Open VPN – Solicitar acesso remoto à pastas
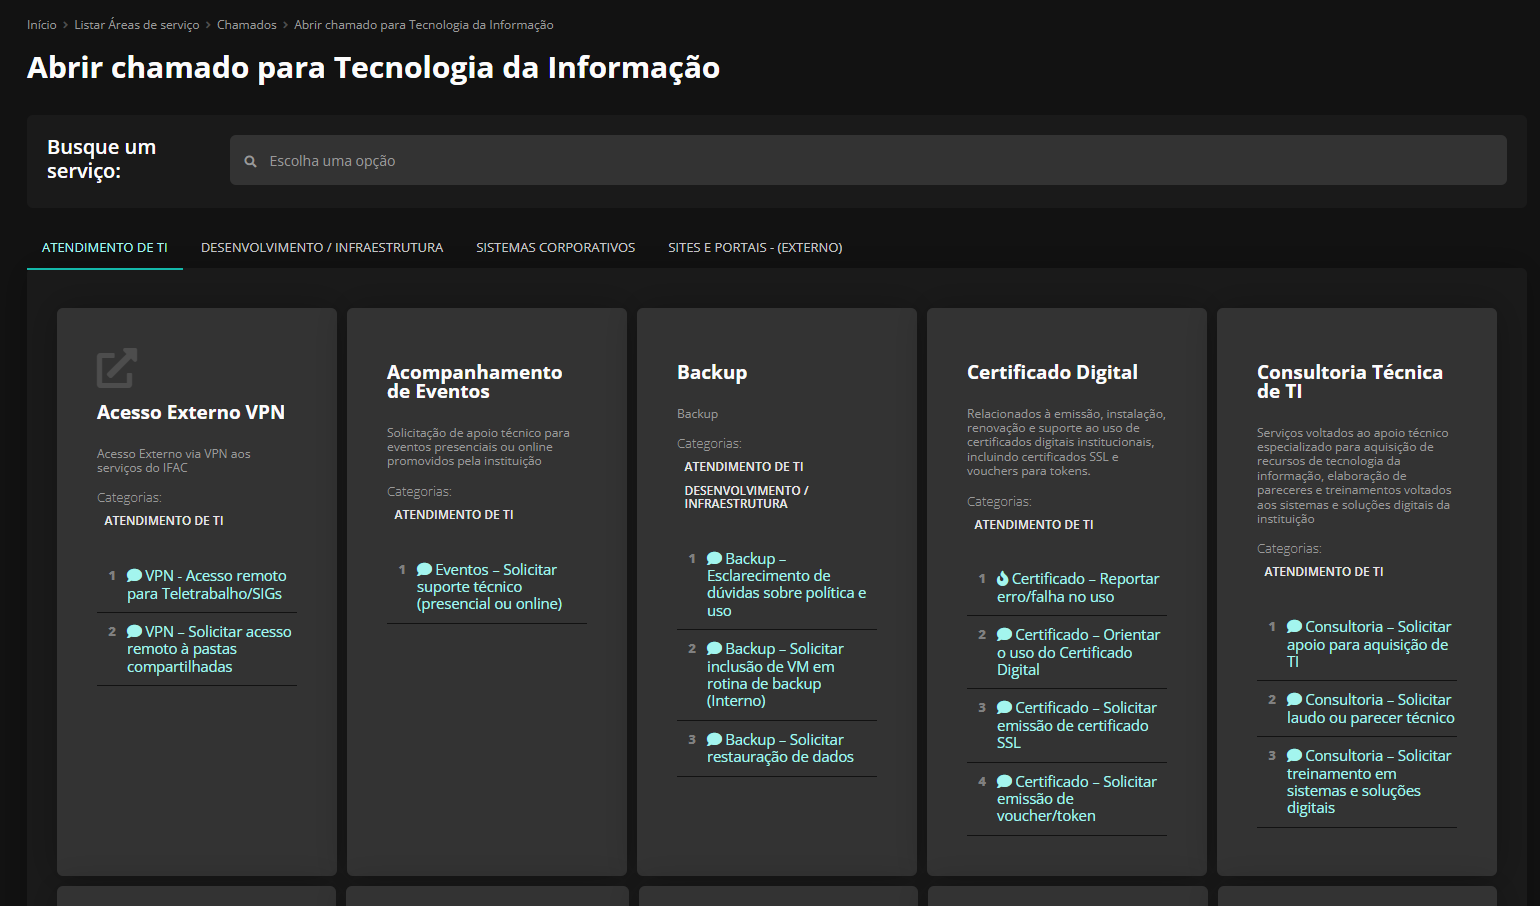Screen dimensions: 1540x906 (208, 649)
